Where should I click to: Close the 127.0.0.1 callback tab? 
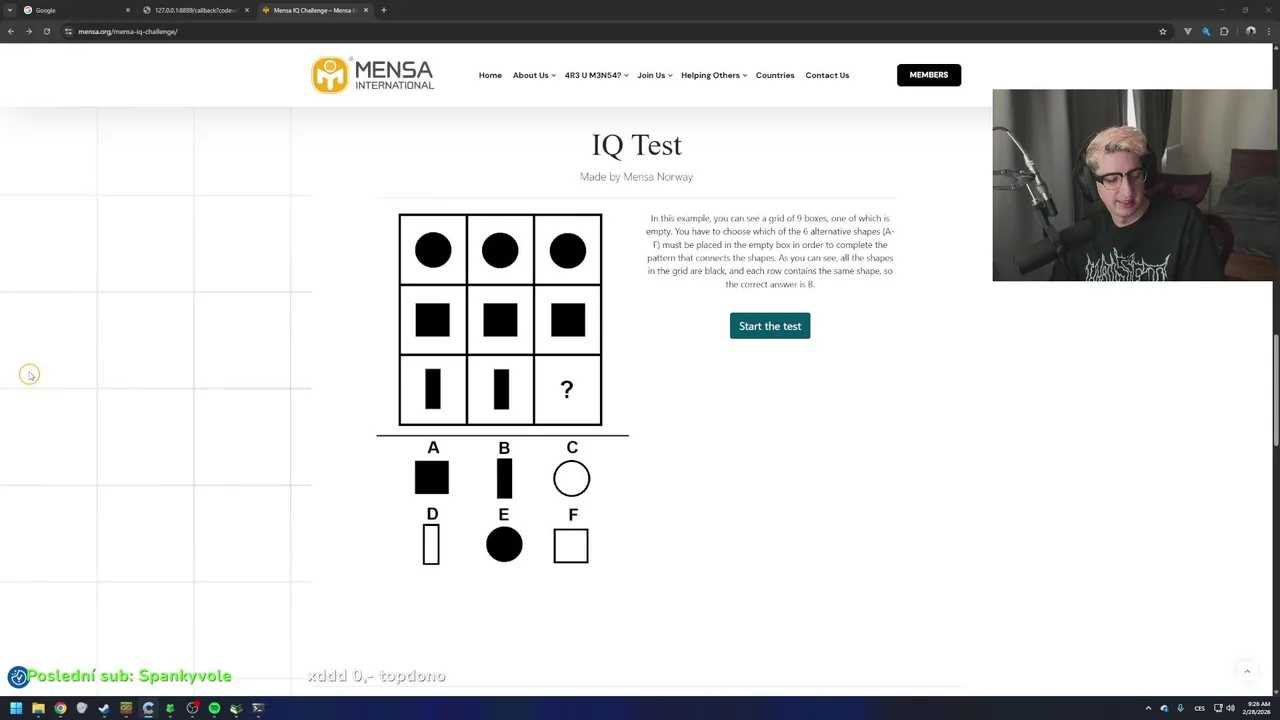pyautogui.click(x=247, y=10)
